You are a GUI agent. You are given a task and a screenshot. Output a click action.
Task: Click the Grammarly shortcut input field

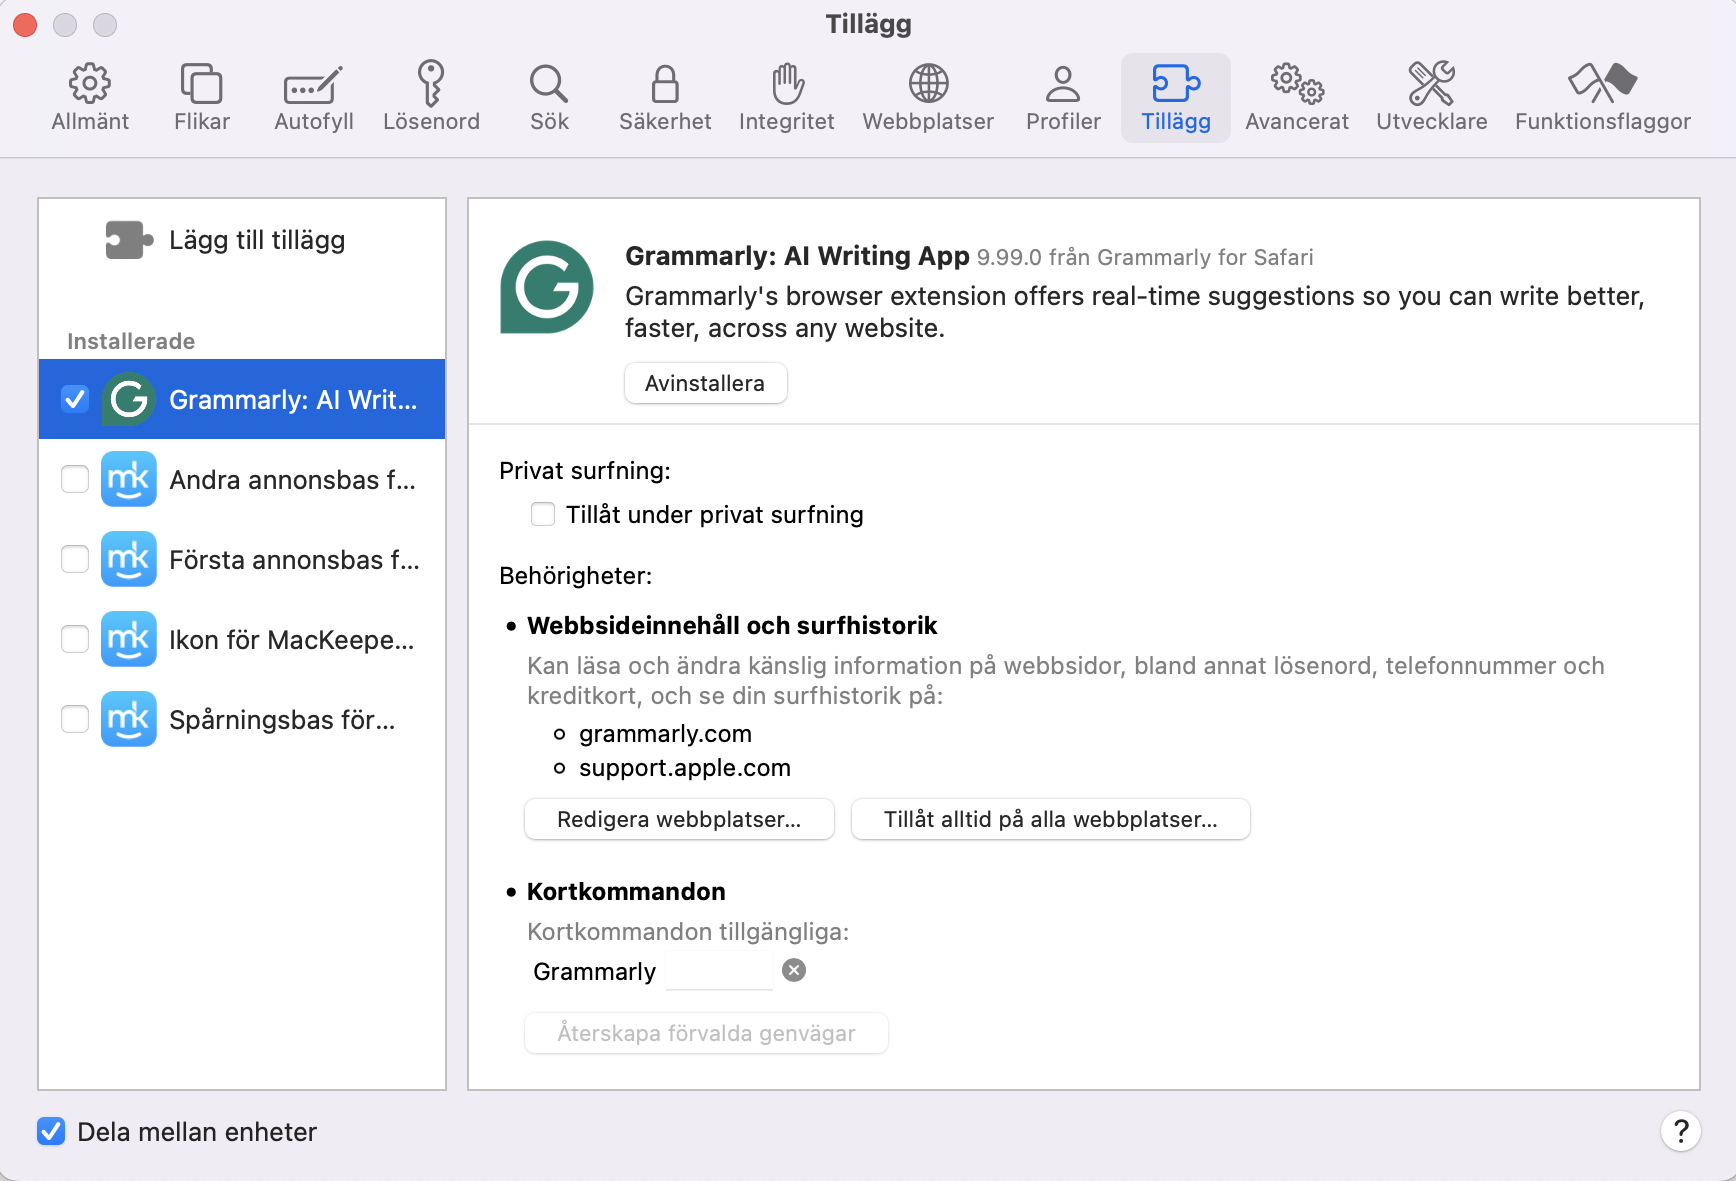719,971
